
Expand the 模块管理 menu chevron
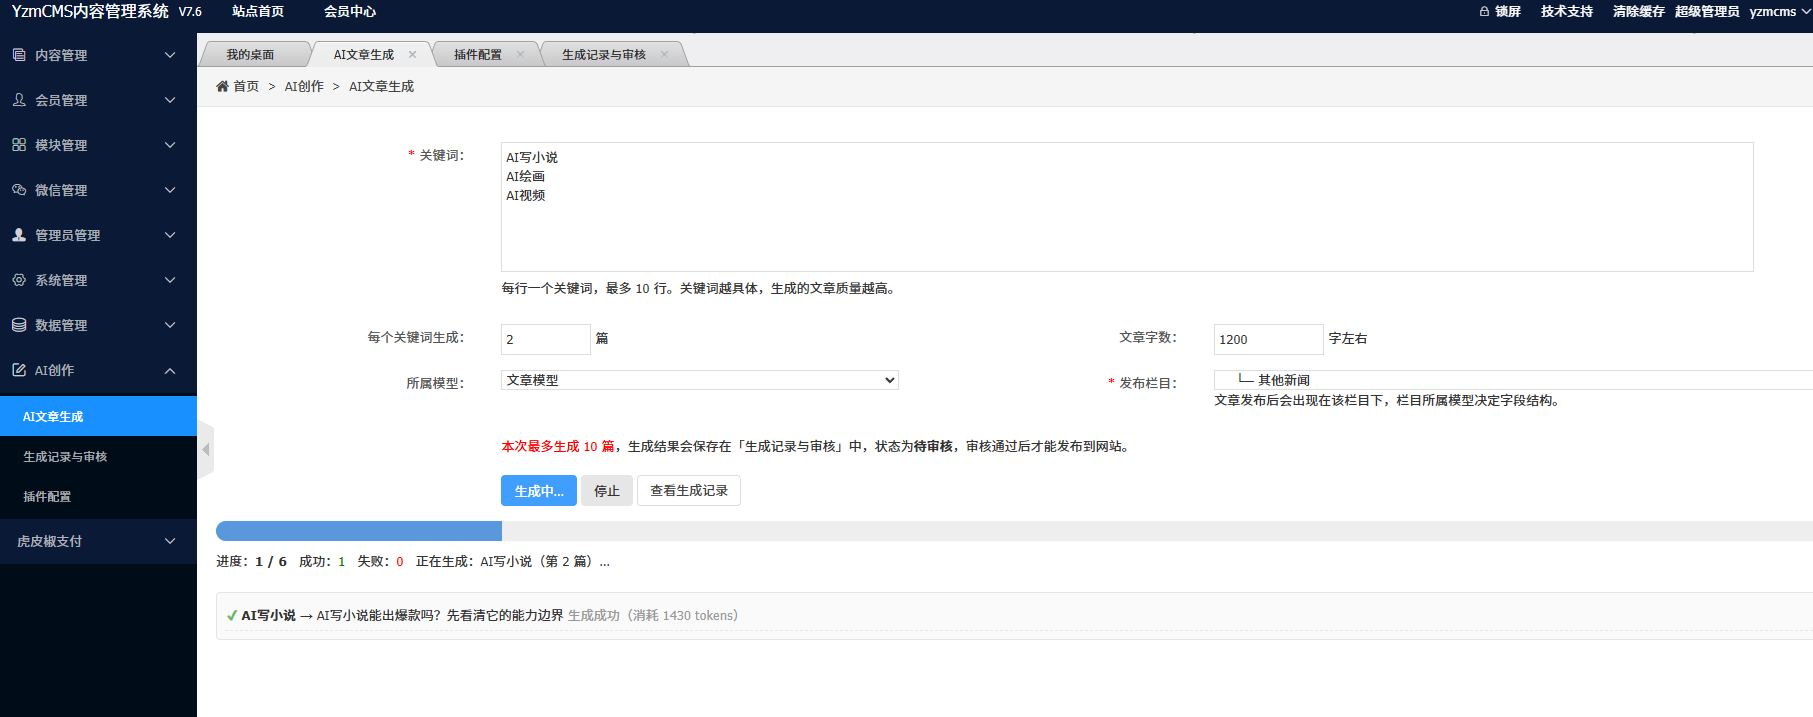click(170, 145)
